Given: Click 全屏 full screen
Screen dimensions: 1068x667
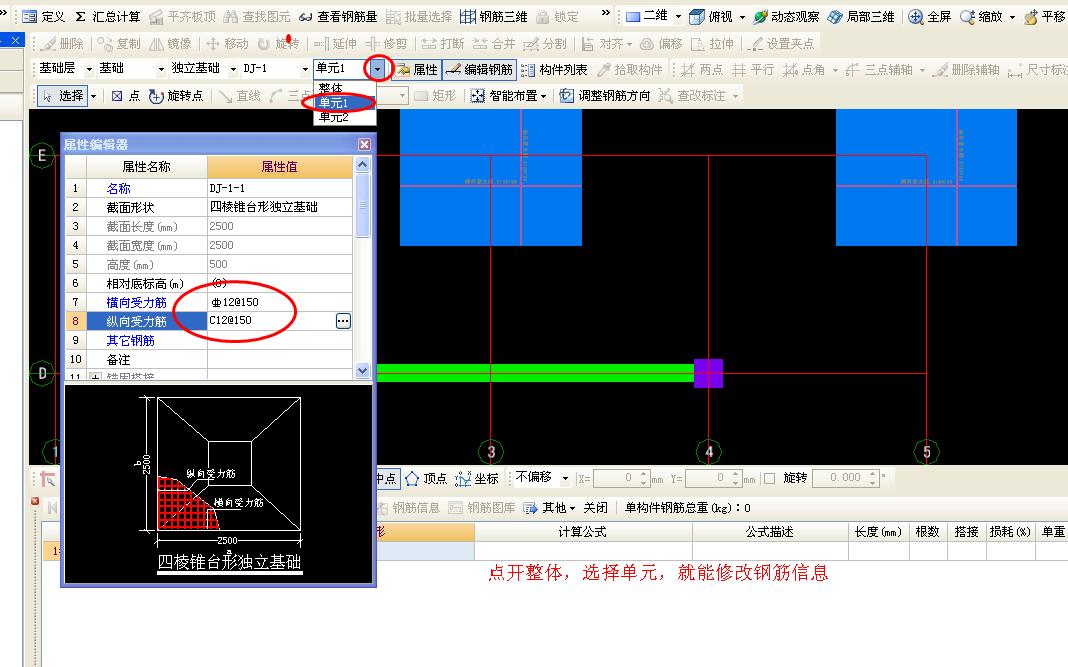Looking at the screenshot, I should point(930,16).
